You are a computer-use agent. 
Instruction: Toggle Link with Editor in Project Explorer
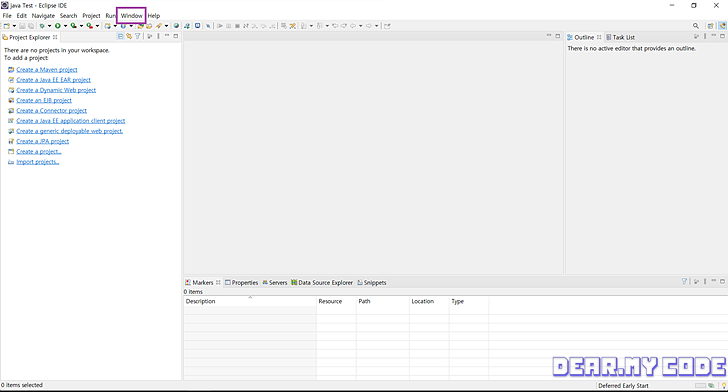pyautogui.click(x=129, y=36)
